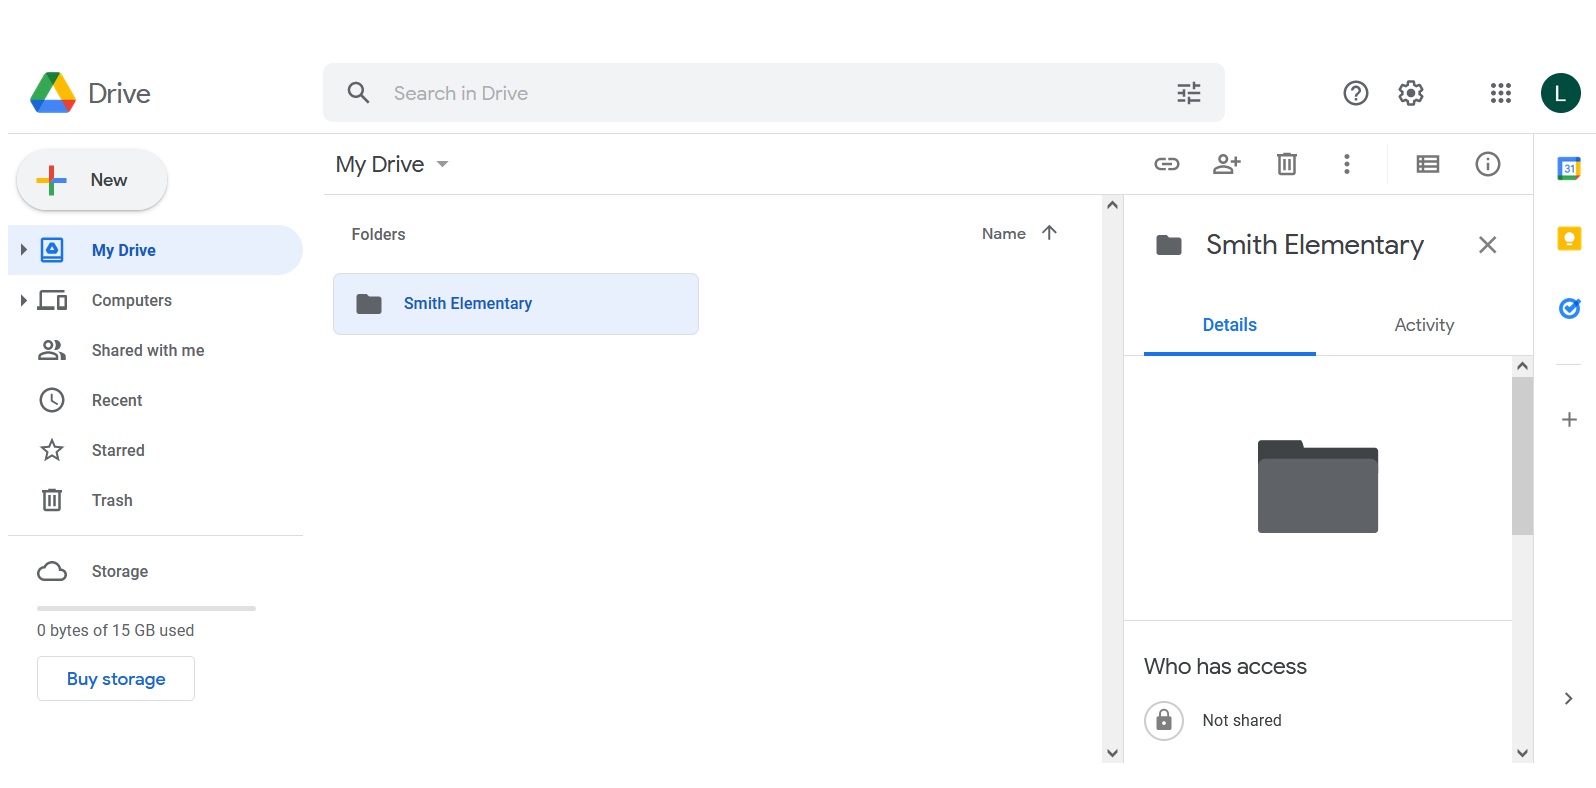Image resolution: width=1596 pixels, height=788 pixels.
Task: Switch to the Activity tab
Action: coord(1424,325)
